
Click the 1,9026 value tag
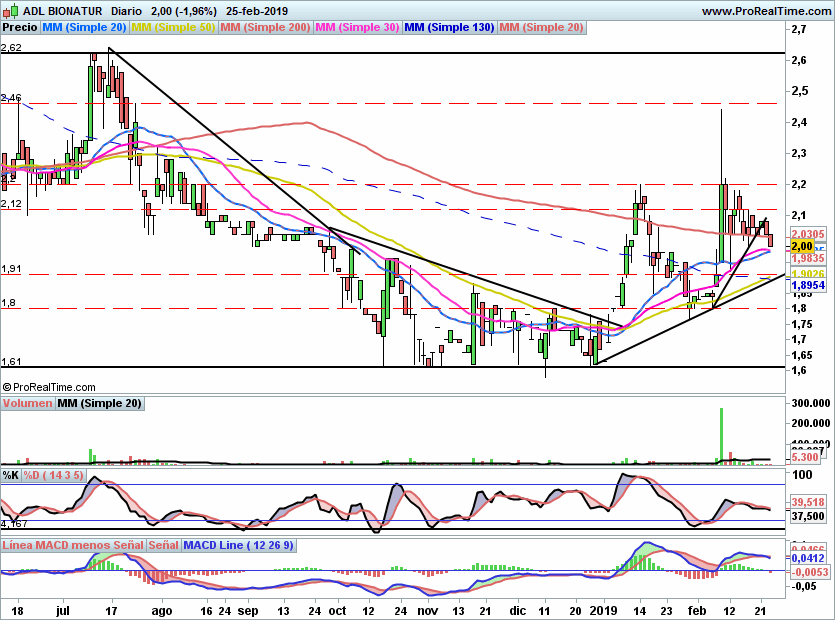pos(808,274)
